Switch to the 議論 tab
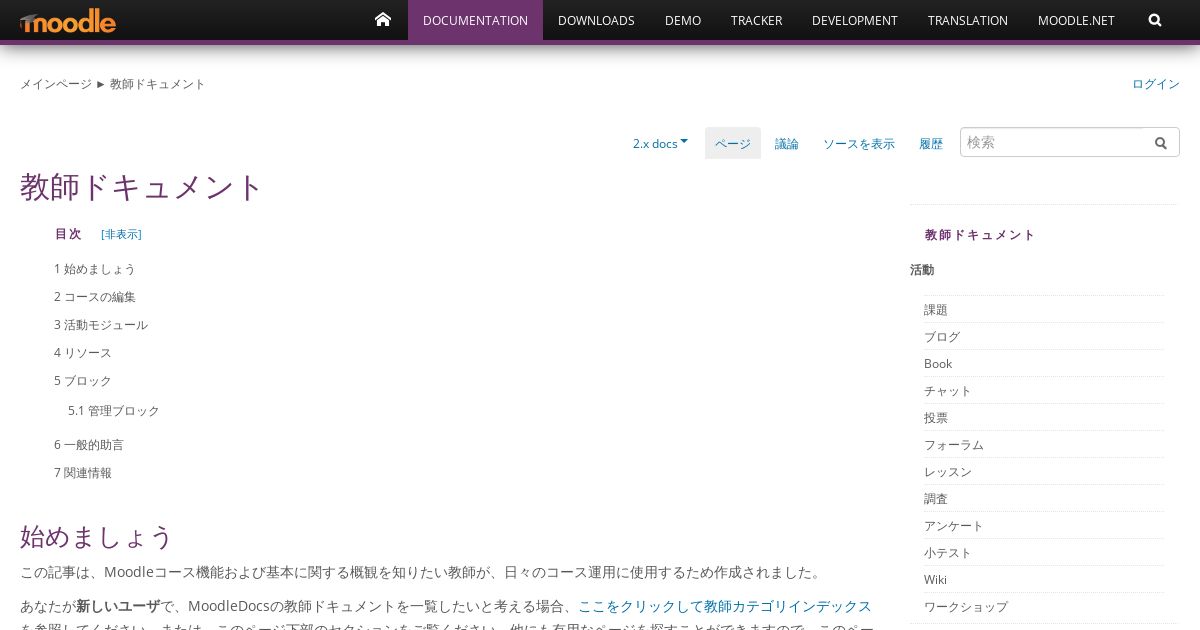Image resolution: width=1200 pixels, height=630 pixels. (787, 143)
